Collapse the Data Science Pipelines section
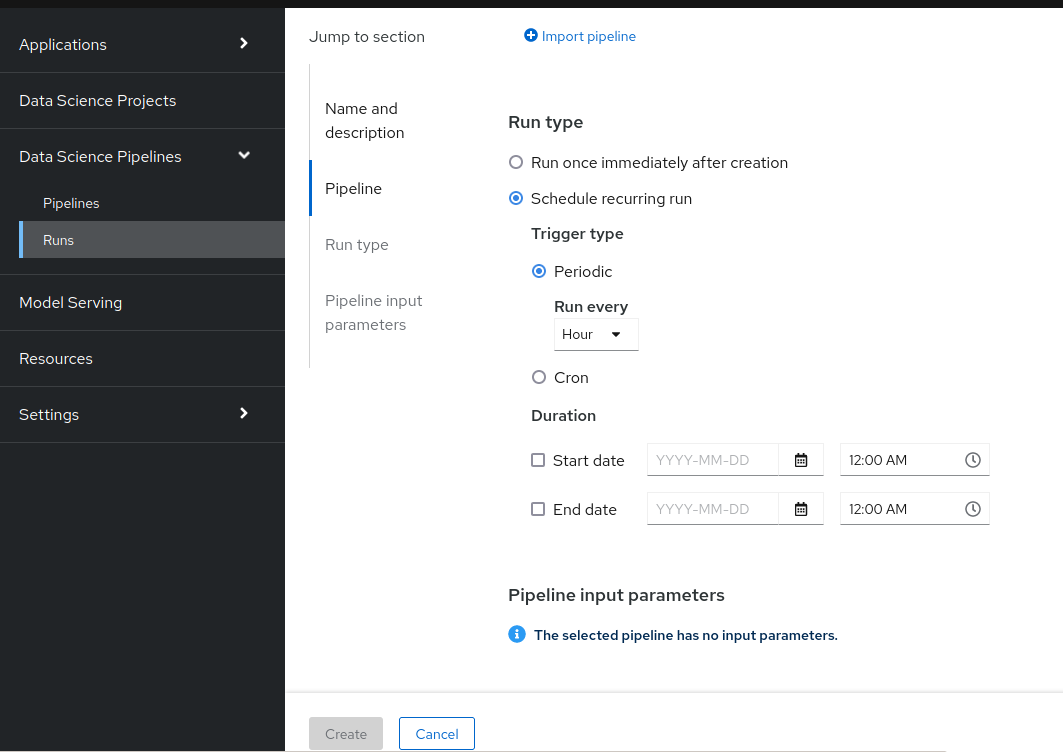This screenshot has width=1063, height=752. (x=142, y=157)
